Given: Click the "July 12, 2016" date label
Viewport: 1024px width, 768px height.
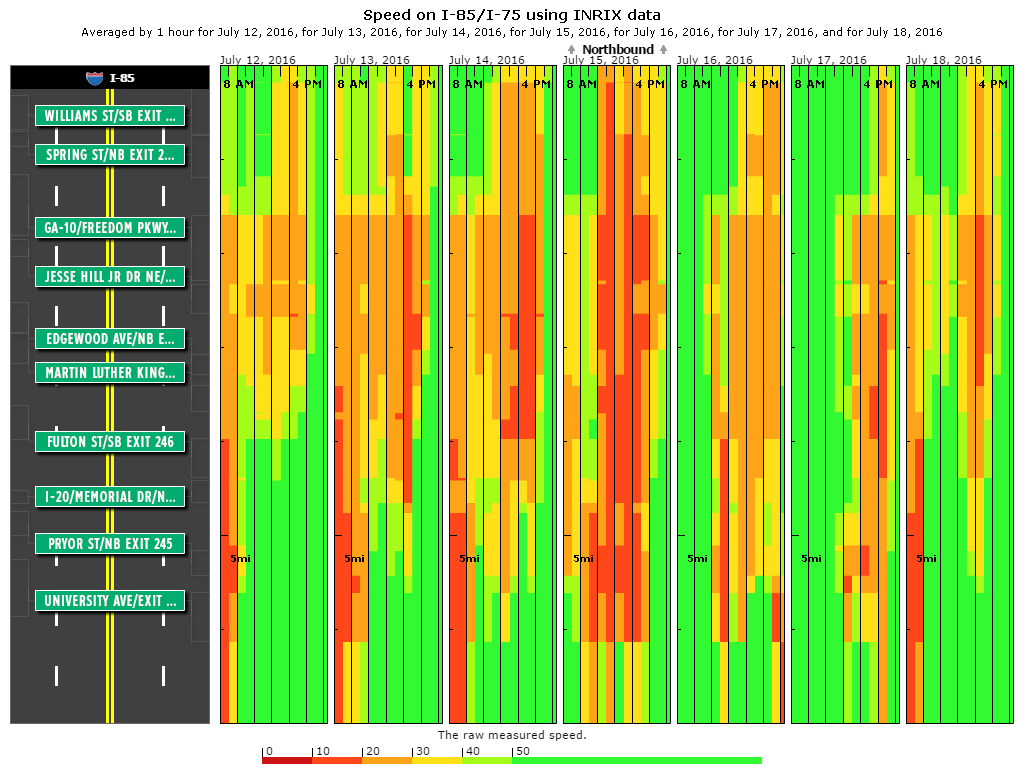Looking at the screenshot, I should pyautogui.click(x=258, y=59).
